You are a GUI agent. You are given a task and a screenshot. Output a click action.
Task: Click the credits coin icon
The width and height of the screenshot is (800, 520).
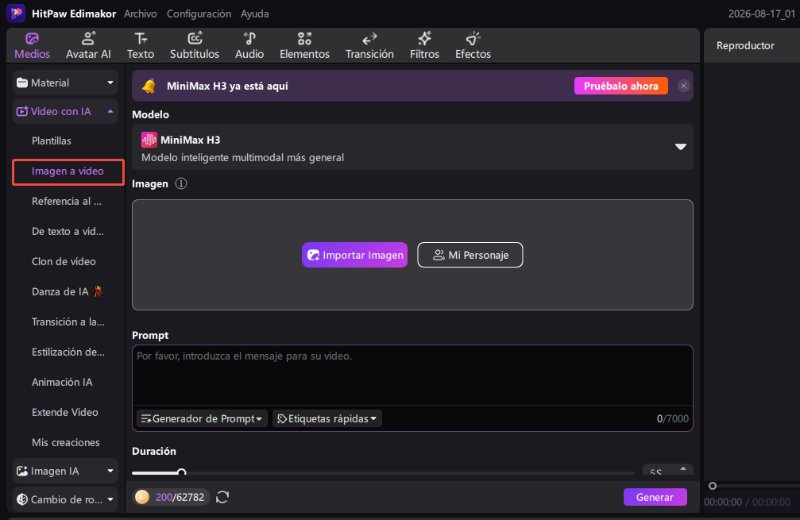[x=142, y=497]
